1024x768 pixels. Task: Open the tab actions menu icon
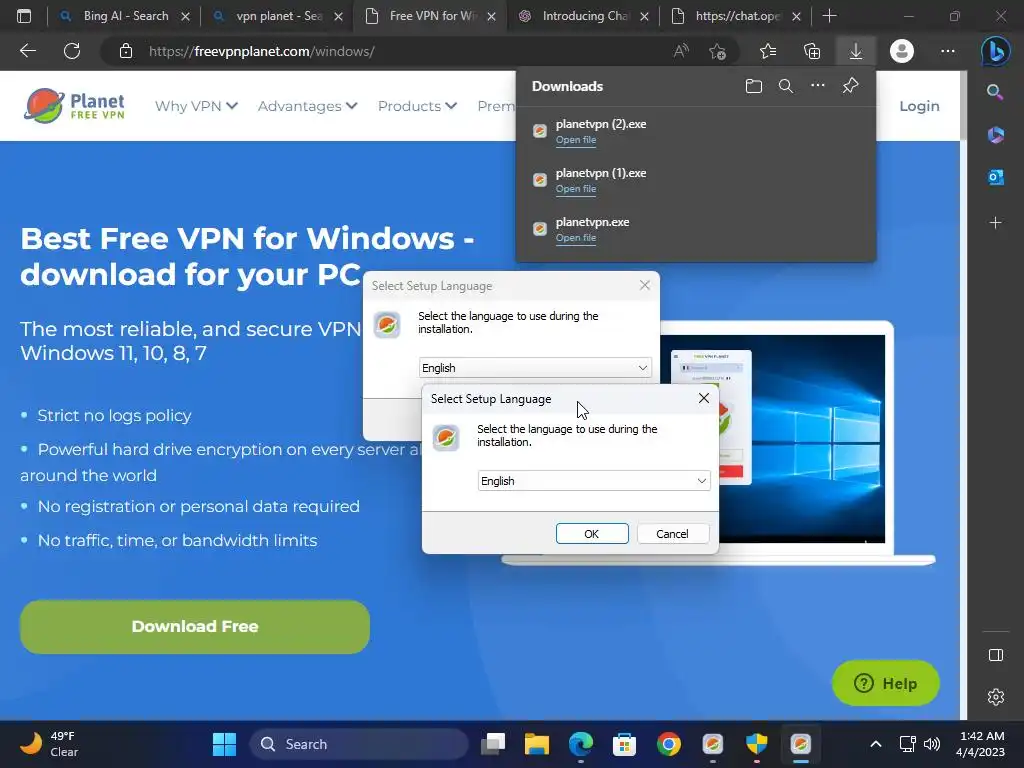pyautogui.click(x=24, y=16)
